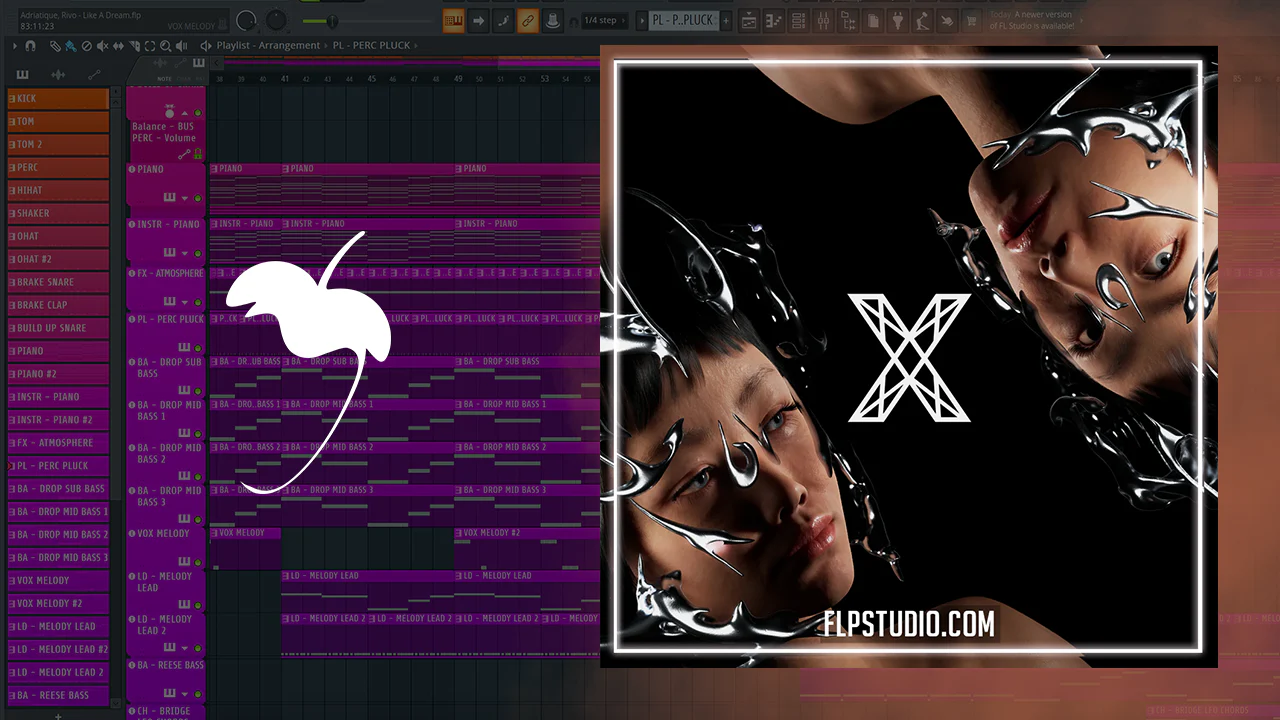The image size is (1280, 720).
Task: Switch picker to the audio clips tab
Action: pyautogui.click(x=58, y=75)
